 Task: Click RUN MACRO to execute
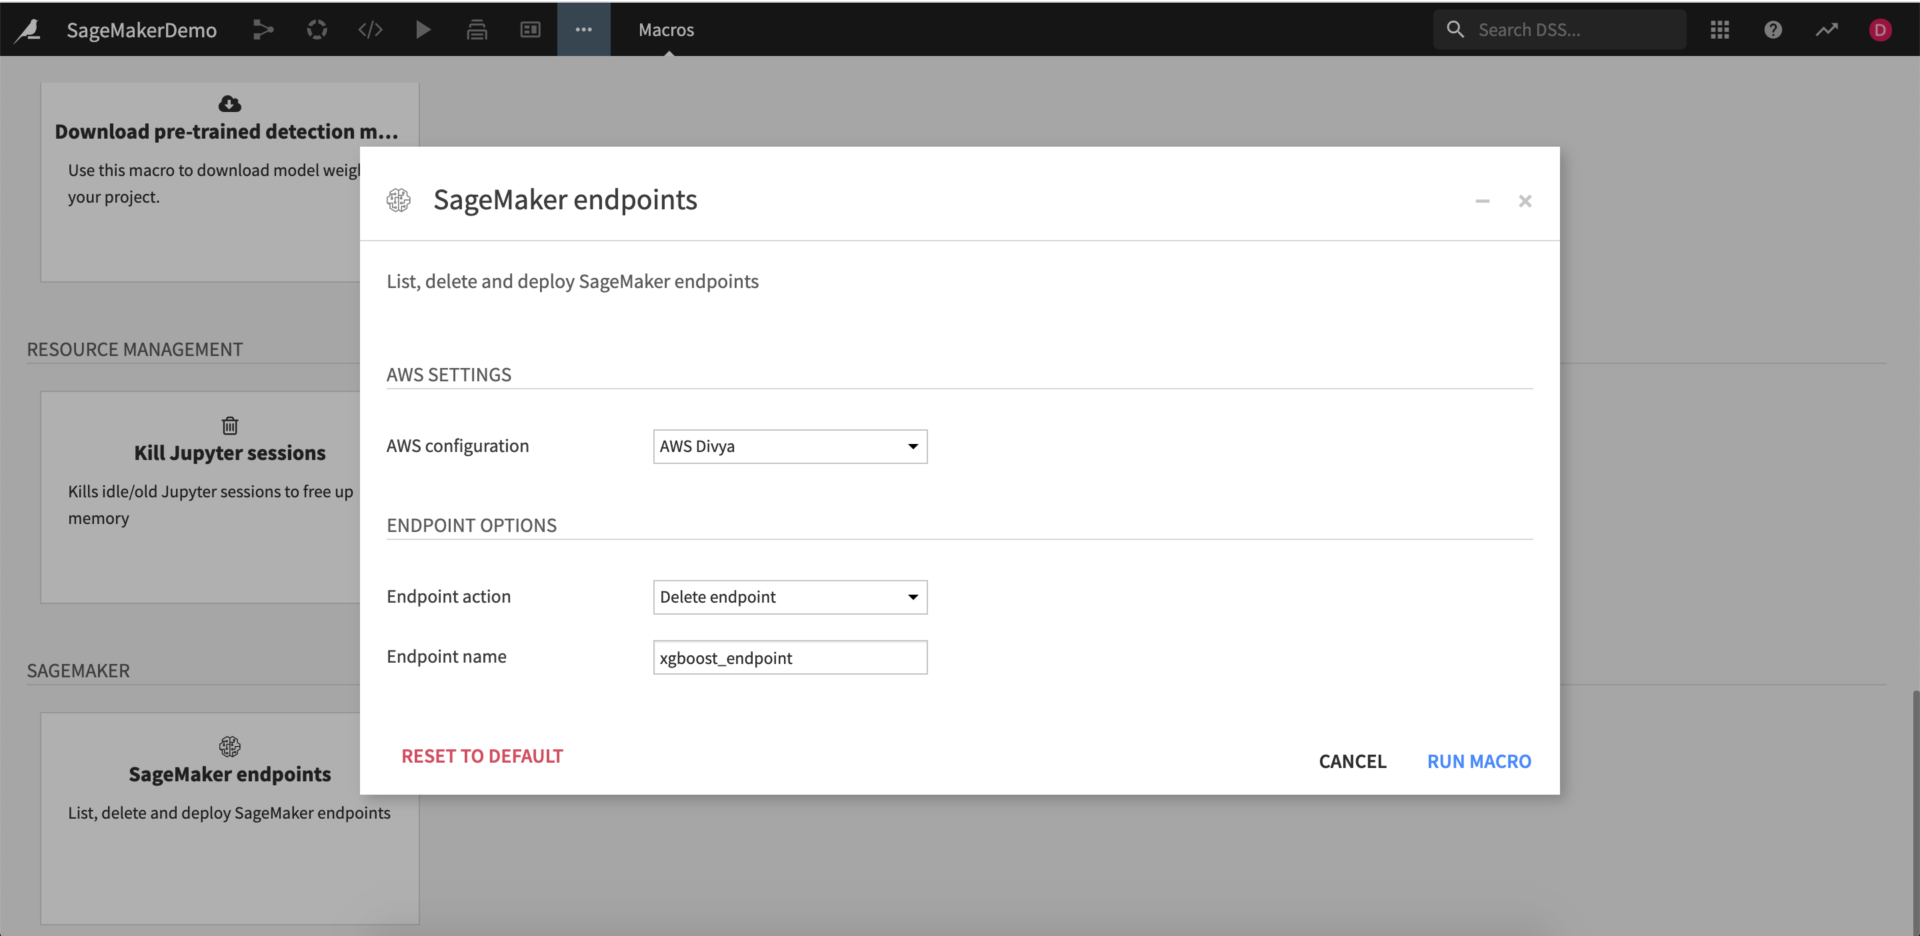[1479, 760]
